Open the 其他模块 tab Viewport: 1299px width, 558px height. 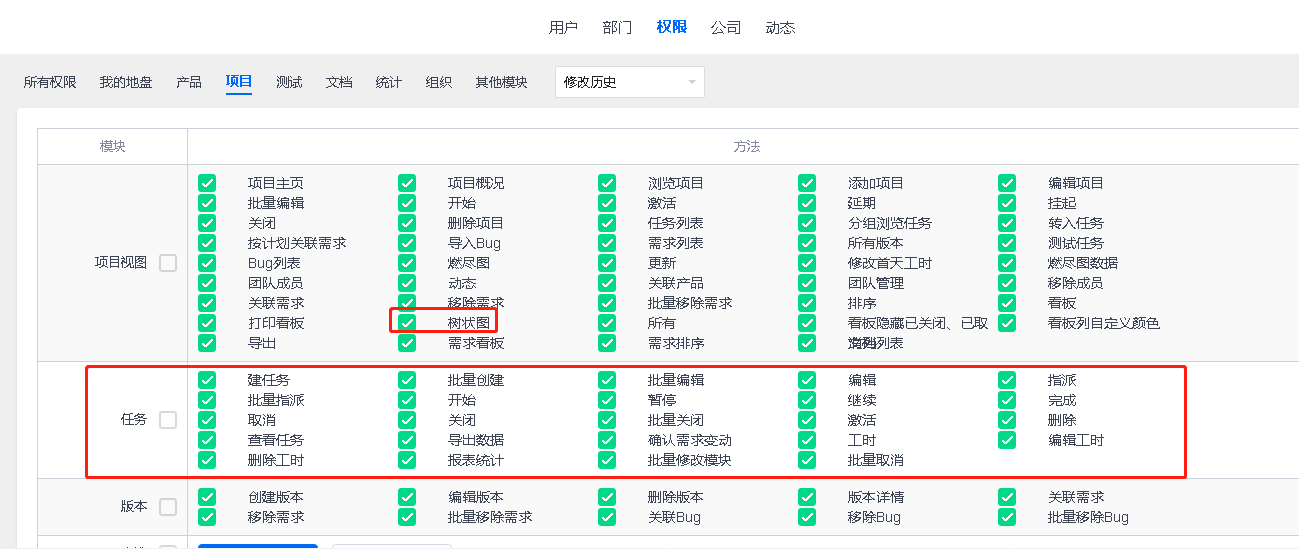(501, 82)
